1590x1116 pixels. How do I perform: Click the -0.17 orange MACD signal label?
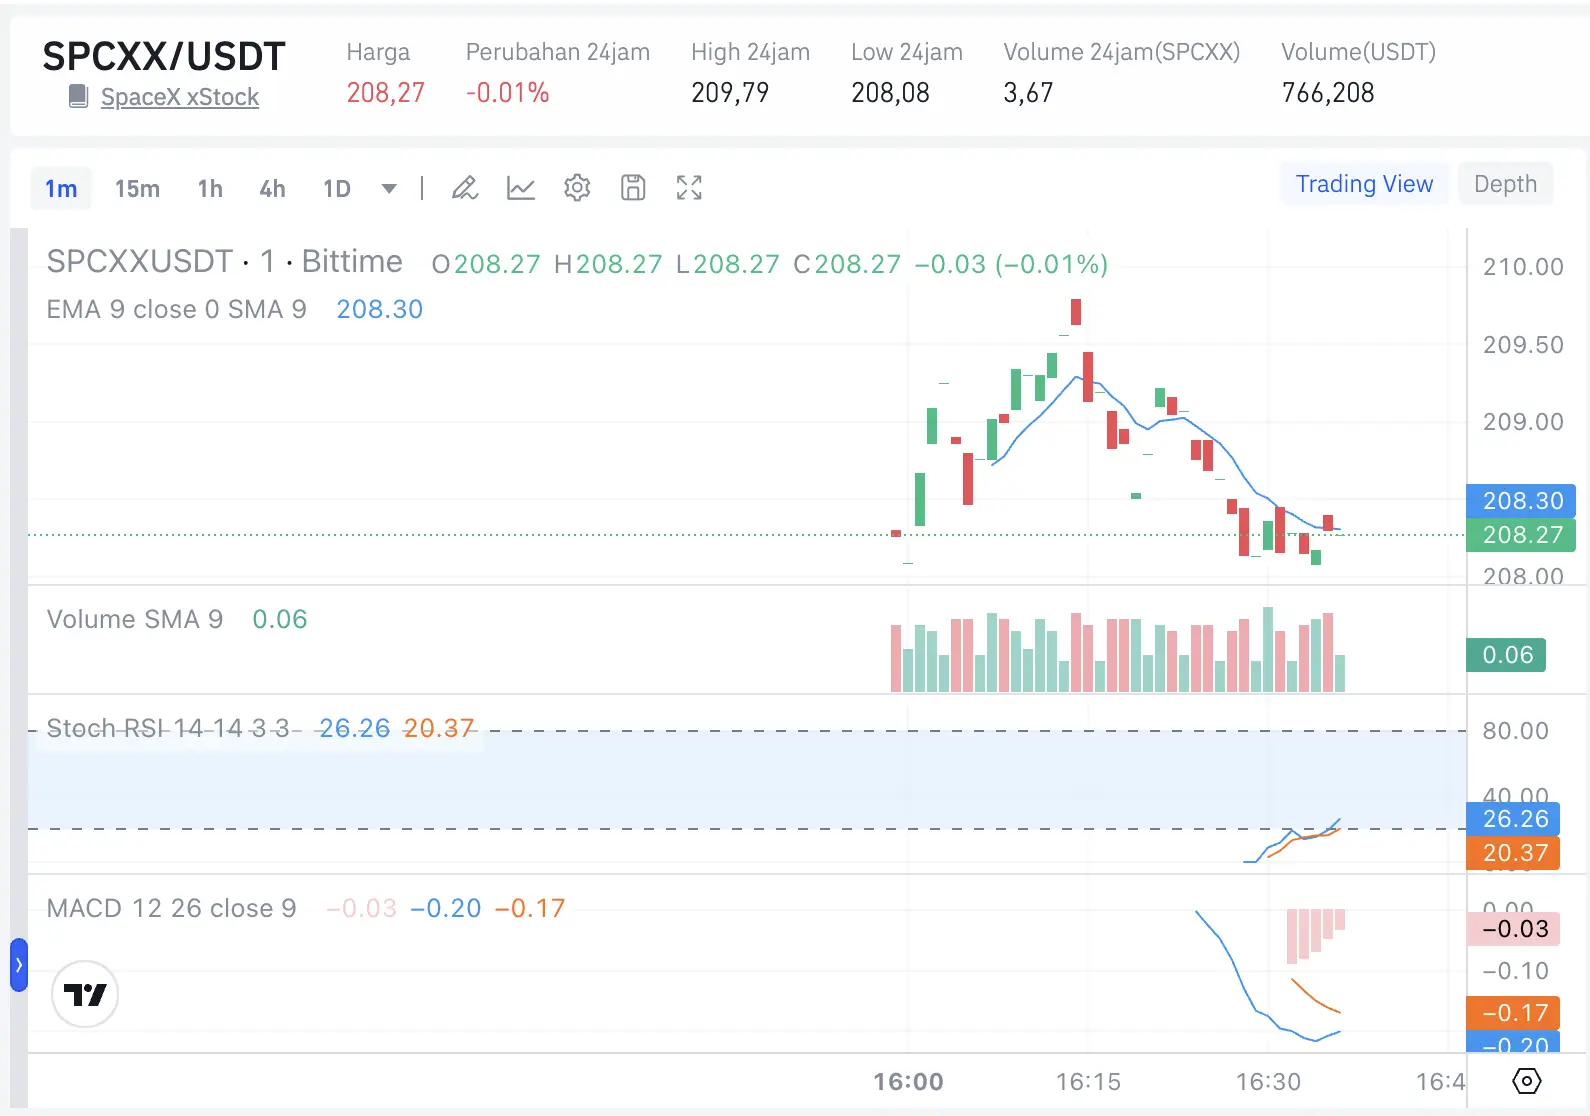1514,1013
